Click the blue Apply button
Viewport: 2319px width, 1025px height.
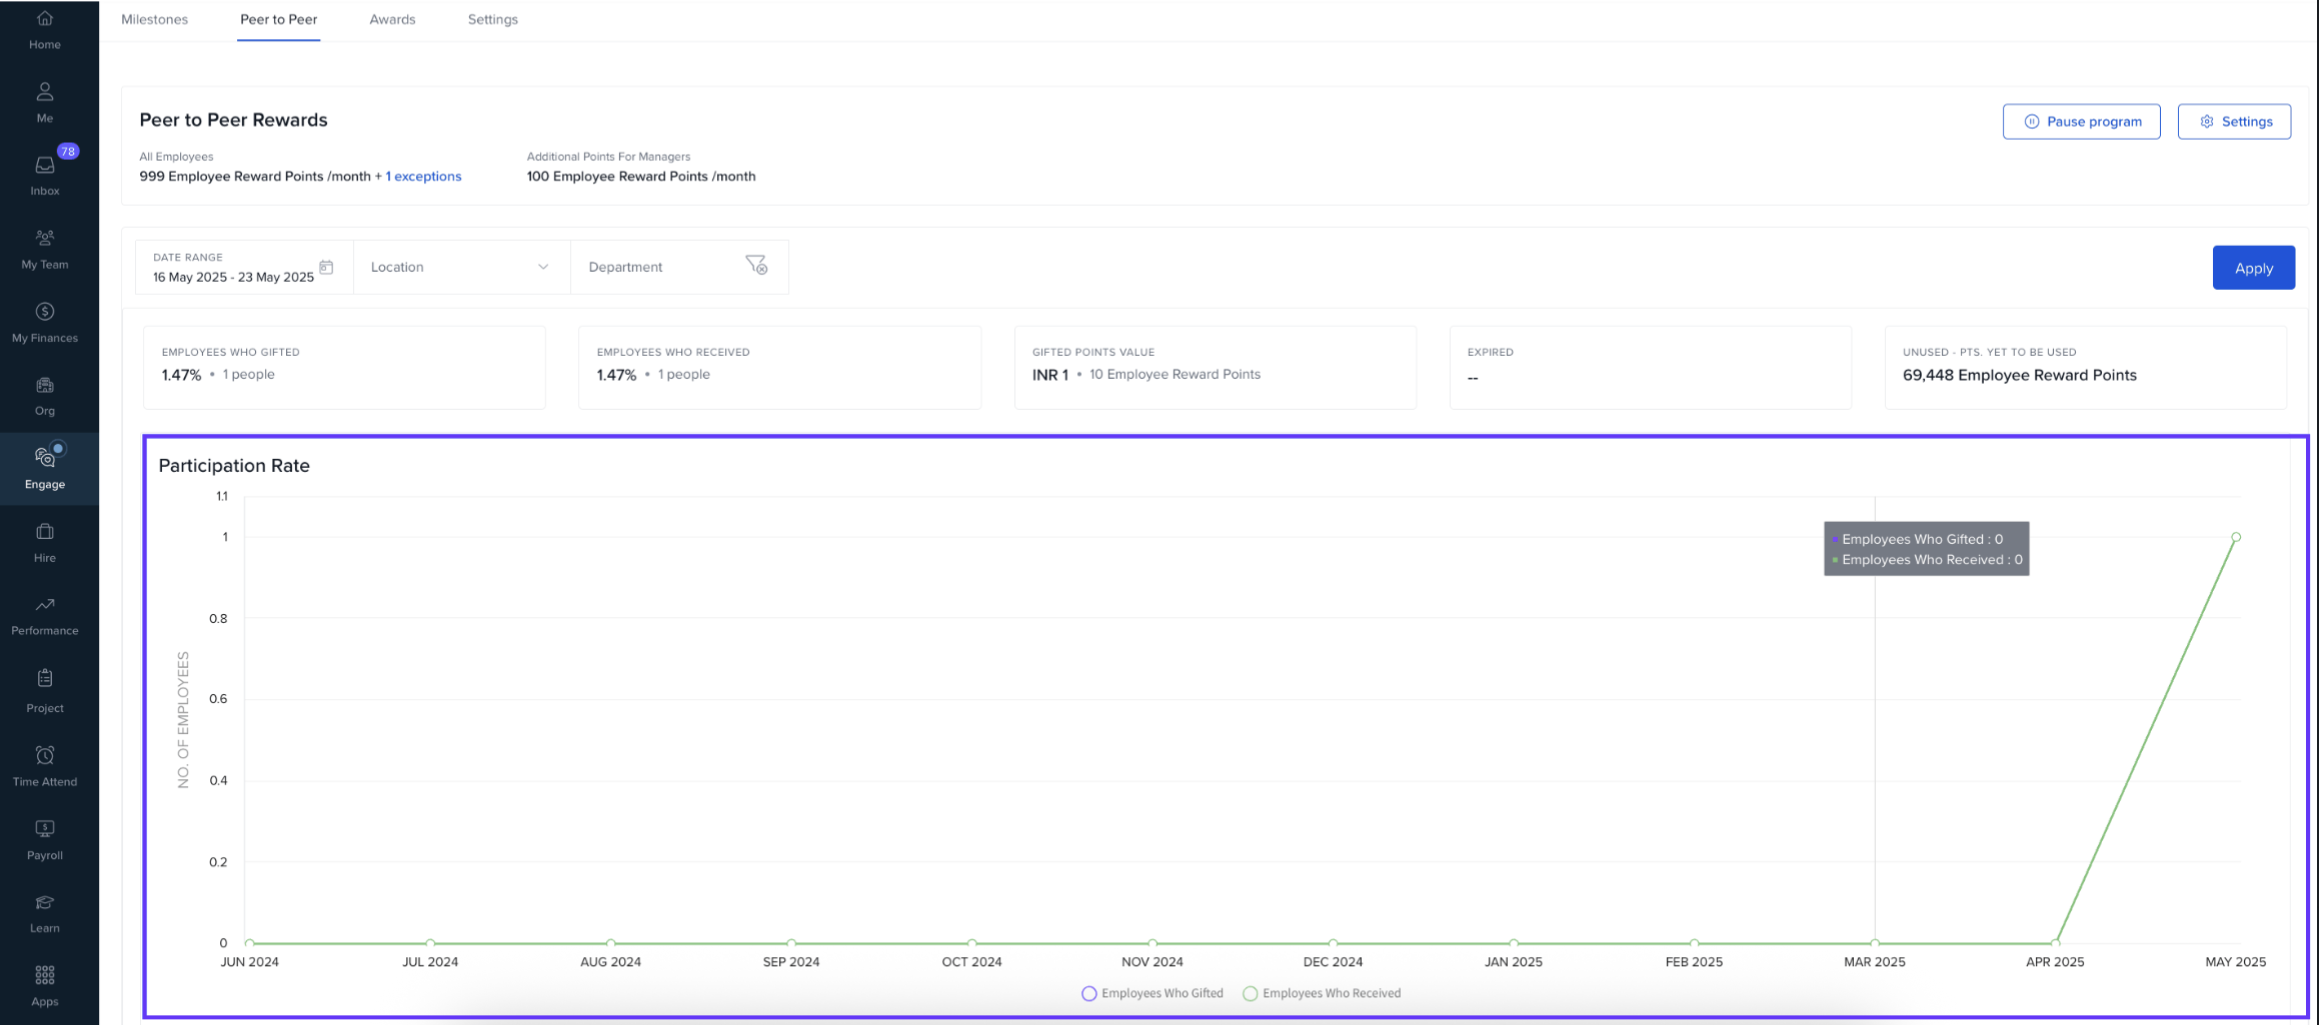coord(2253,268)
